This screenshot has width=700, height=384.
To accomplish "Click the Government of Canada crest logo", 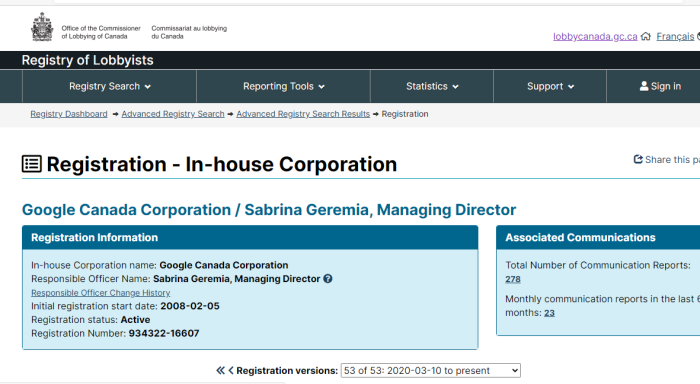I will [x=42, y=27].
